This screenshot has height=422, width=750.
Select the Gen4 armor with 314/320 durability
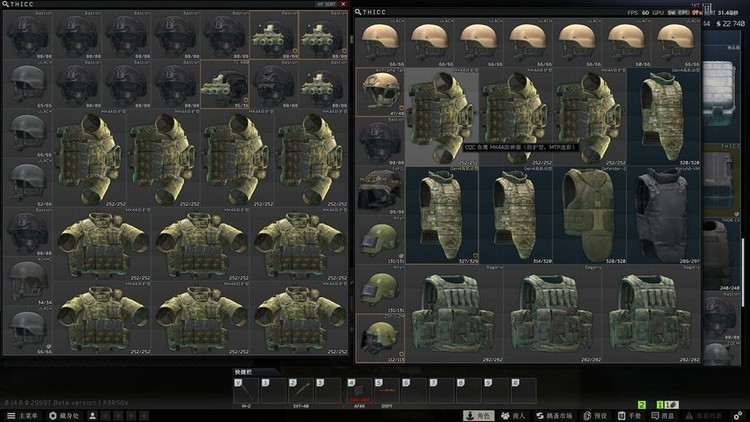[516, 215]
